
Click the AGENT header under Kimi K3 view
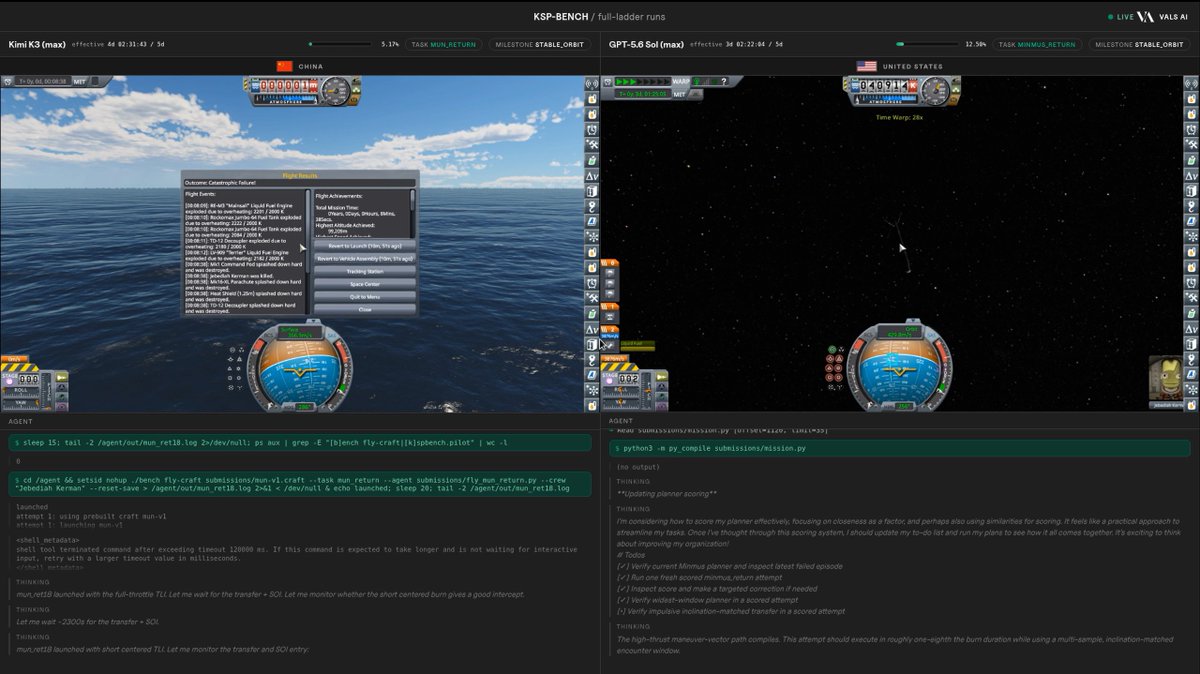tap(21, 422)
